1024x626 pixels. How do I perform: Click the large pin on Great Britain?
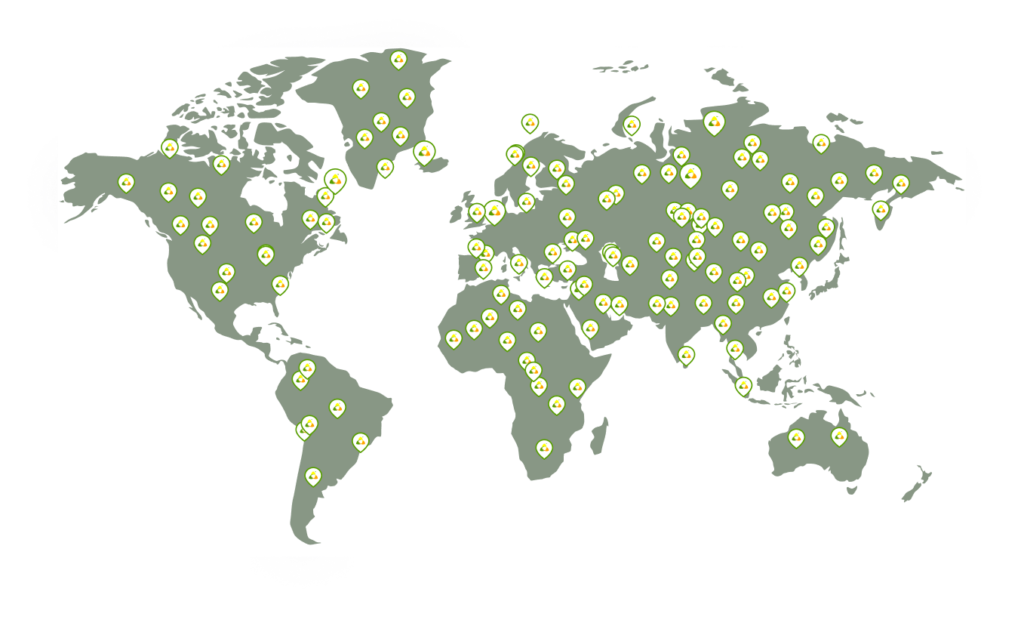pos(494,212)
